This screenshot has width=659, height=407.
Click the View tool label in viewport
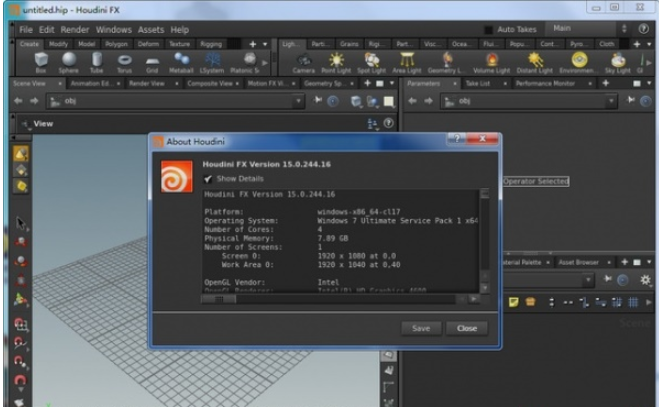[43, 124]
